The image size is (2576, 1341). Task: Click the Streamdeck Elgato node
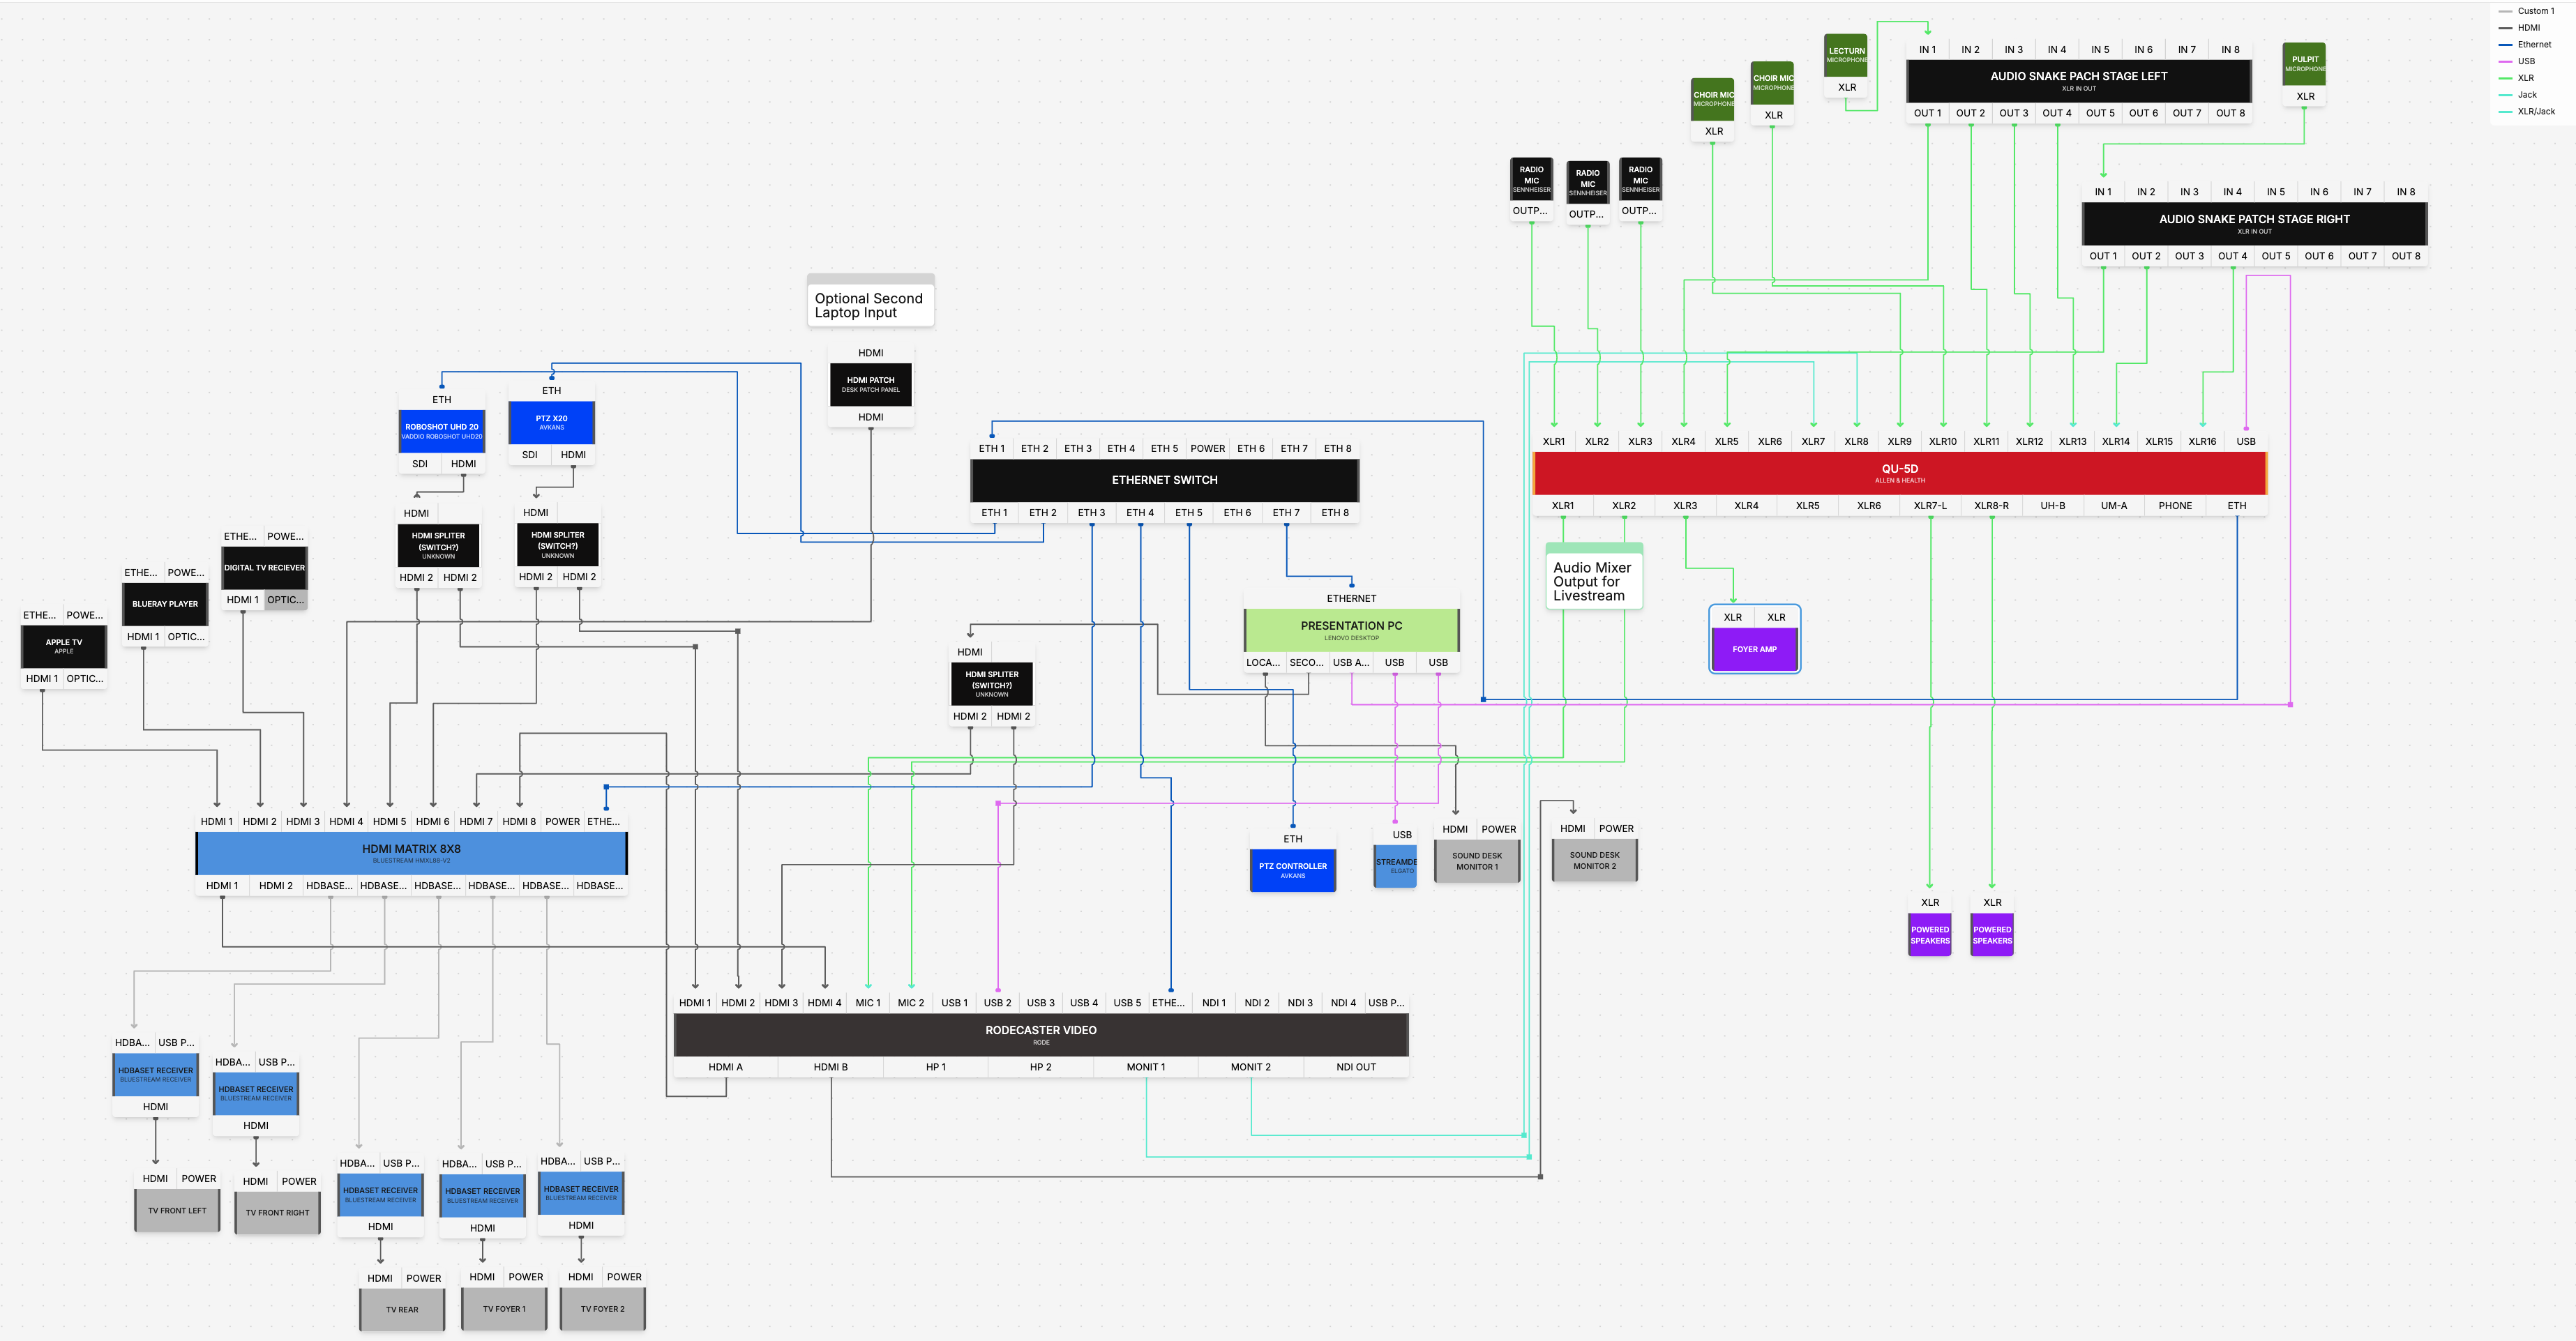coord(1396,866)
